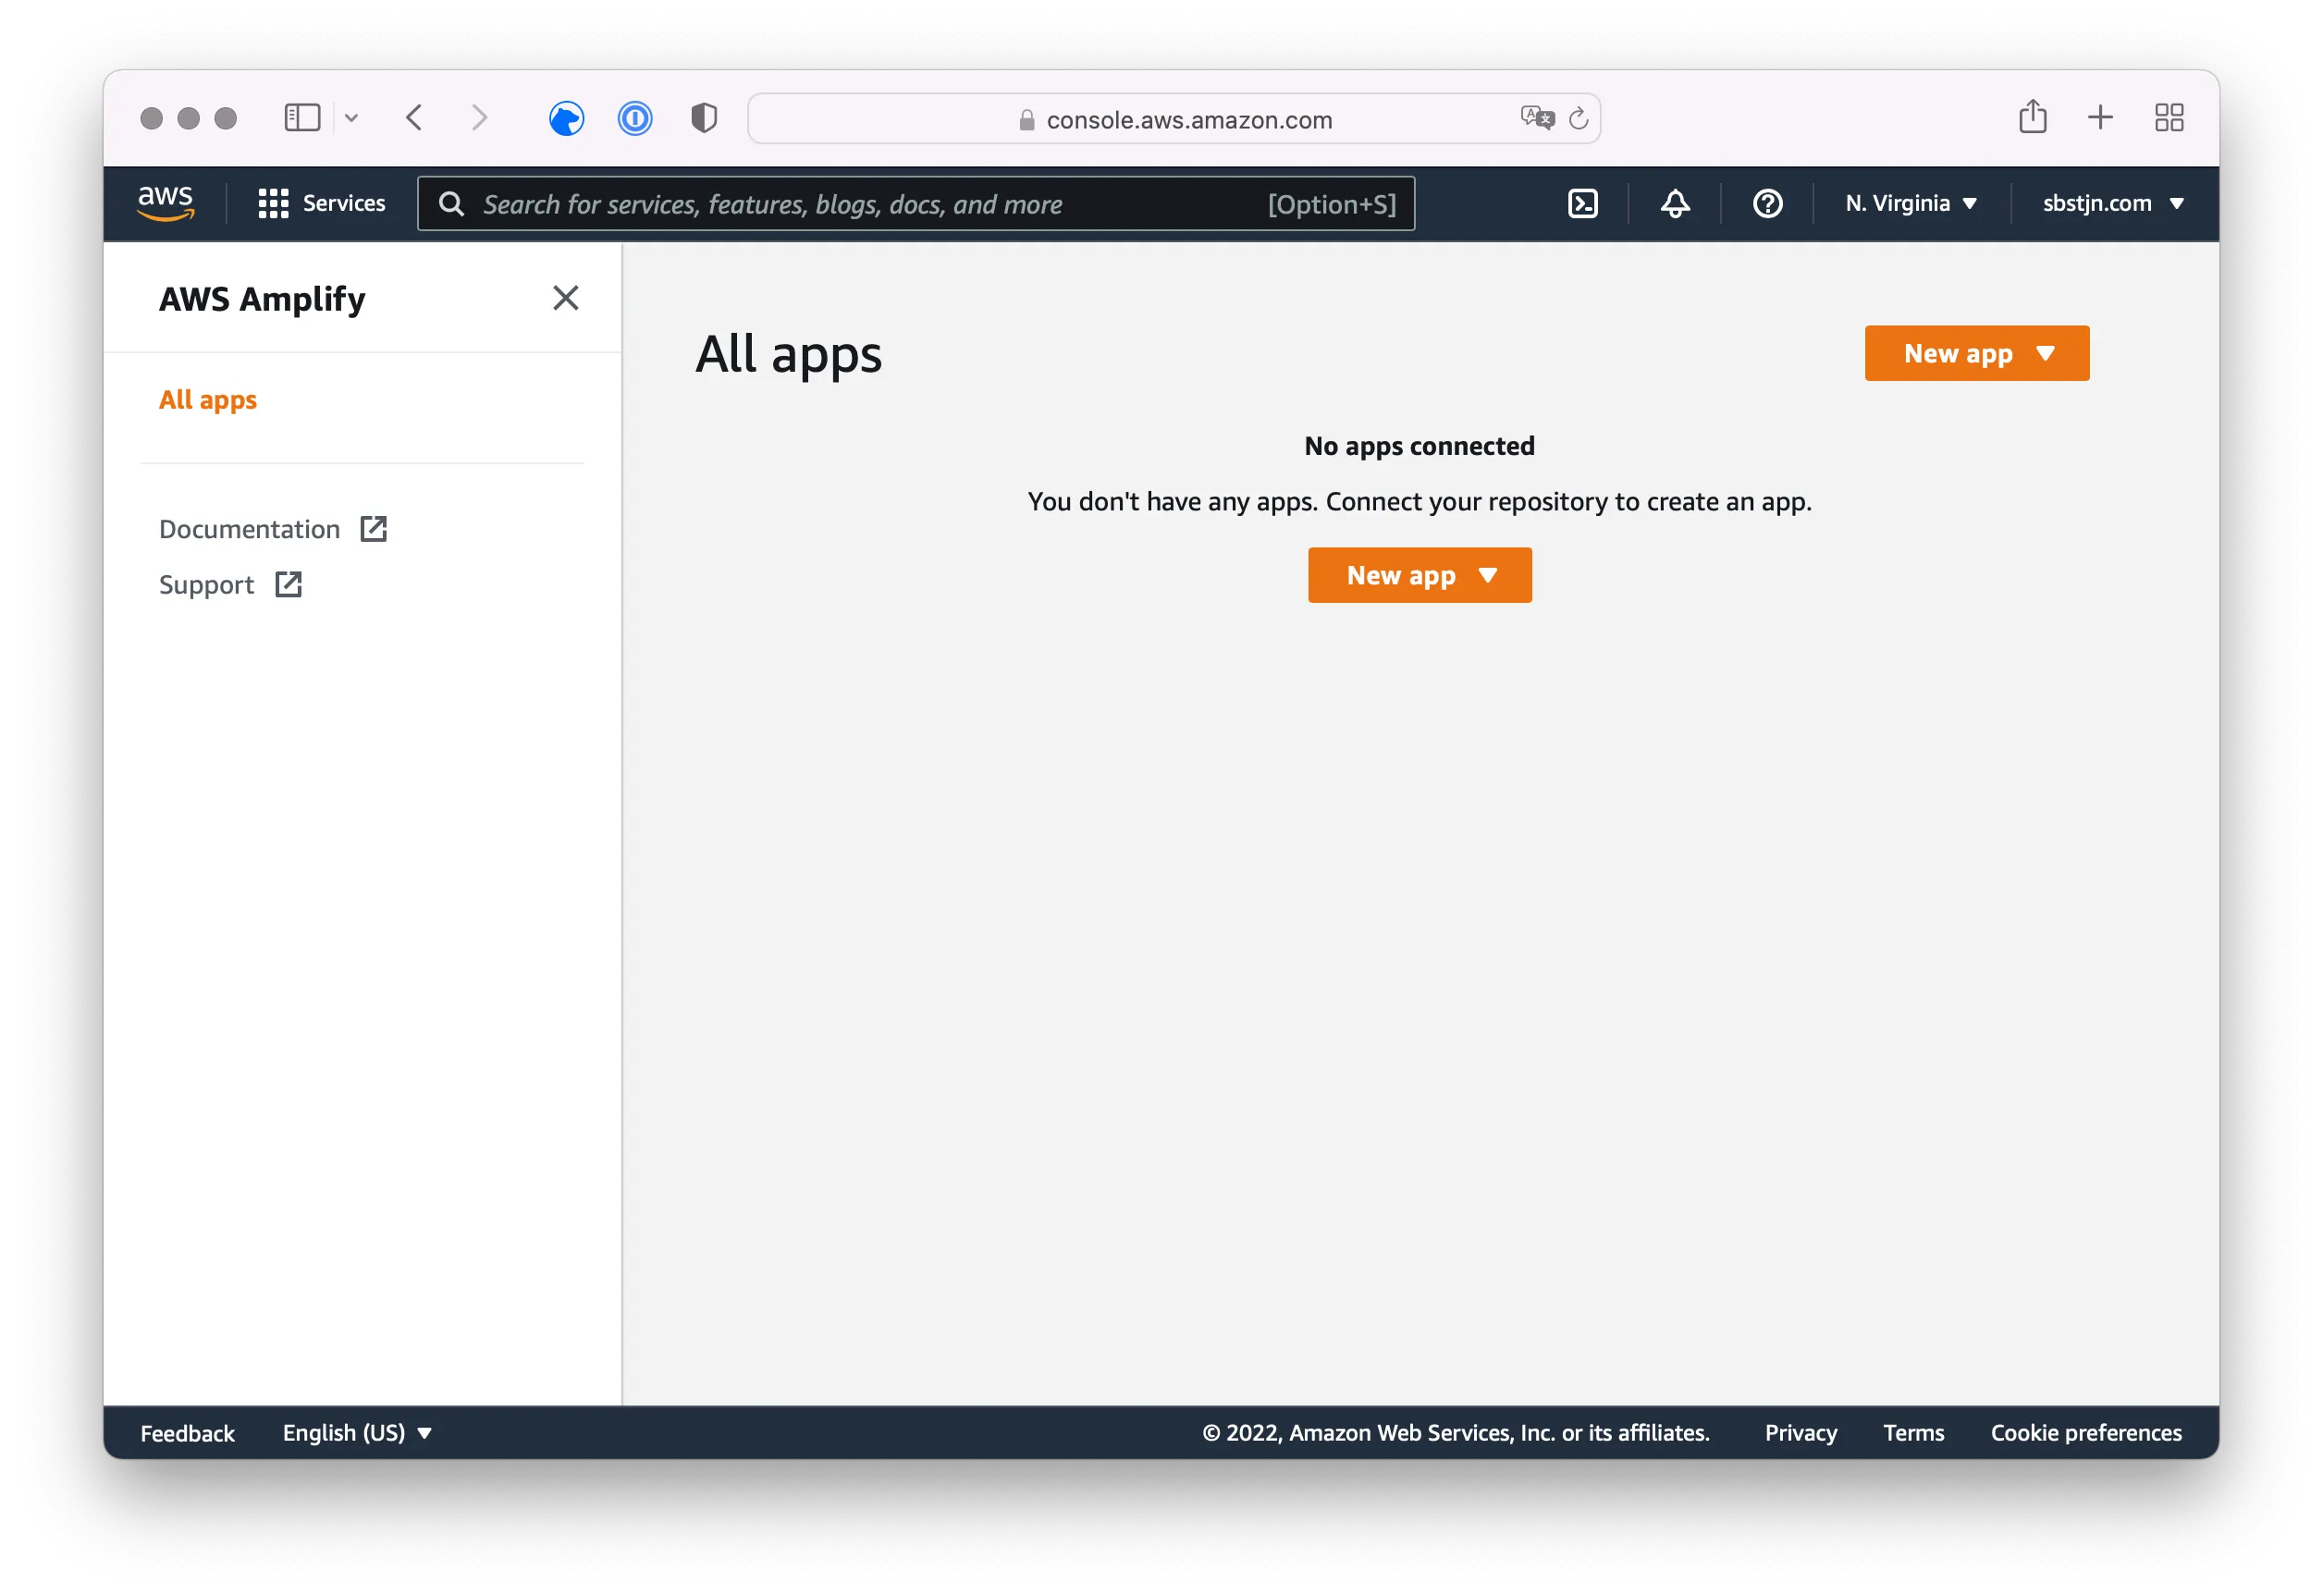Viewport: 2323px width, 1596px height.
Task: Open the N. Virginia region selector
Action: point(1909,203)
